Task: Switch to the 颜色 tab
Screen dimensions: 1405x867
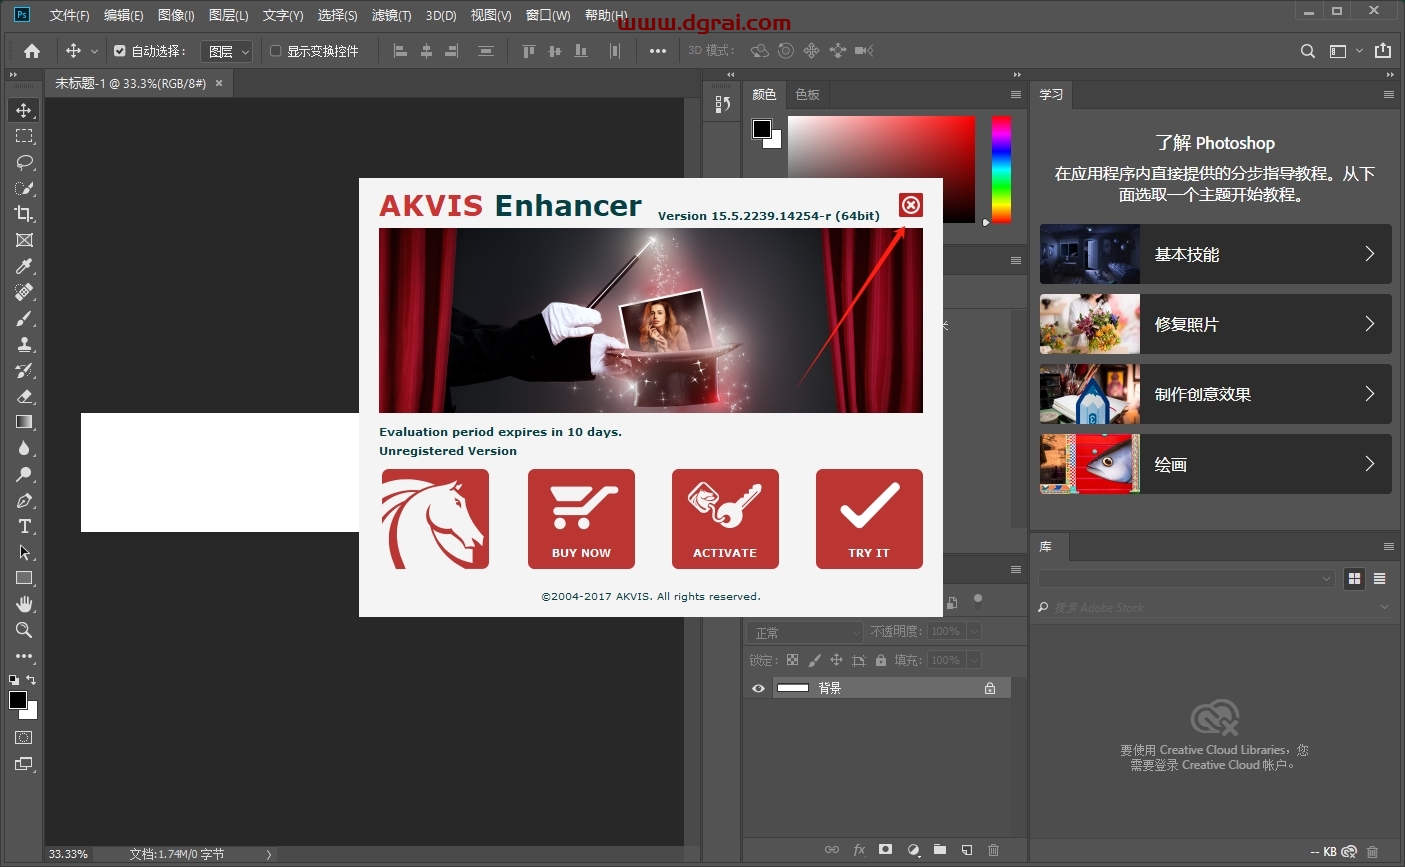Action: (764, 94)
